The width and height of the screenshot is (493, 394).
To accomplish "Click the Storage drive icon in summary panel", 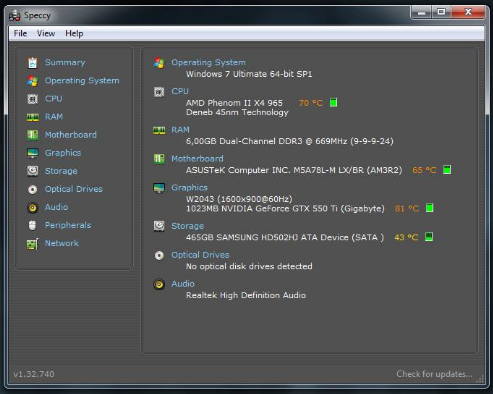I will pos(159,226).
